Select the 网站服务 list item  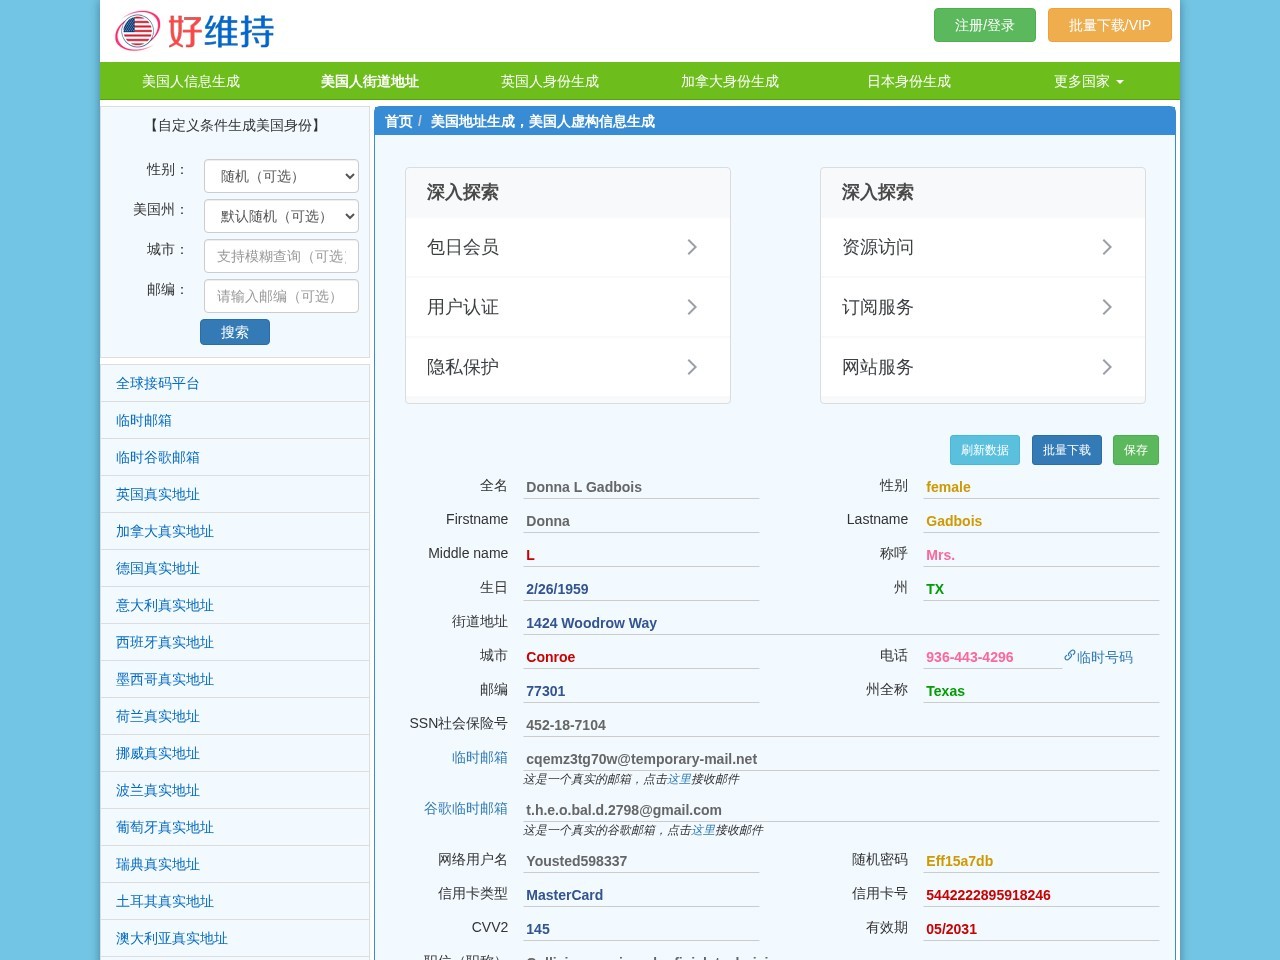tap(983, 367)
